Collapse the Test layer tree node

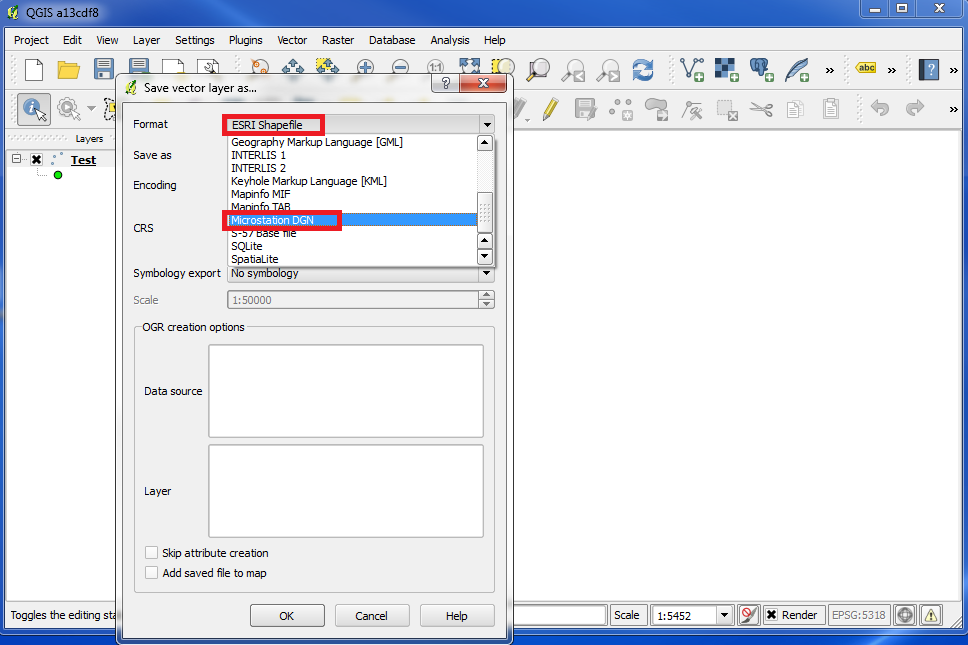17,159
